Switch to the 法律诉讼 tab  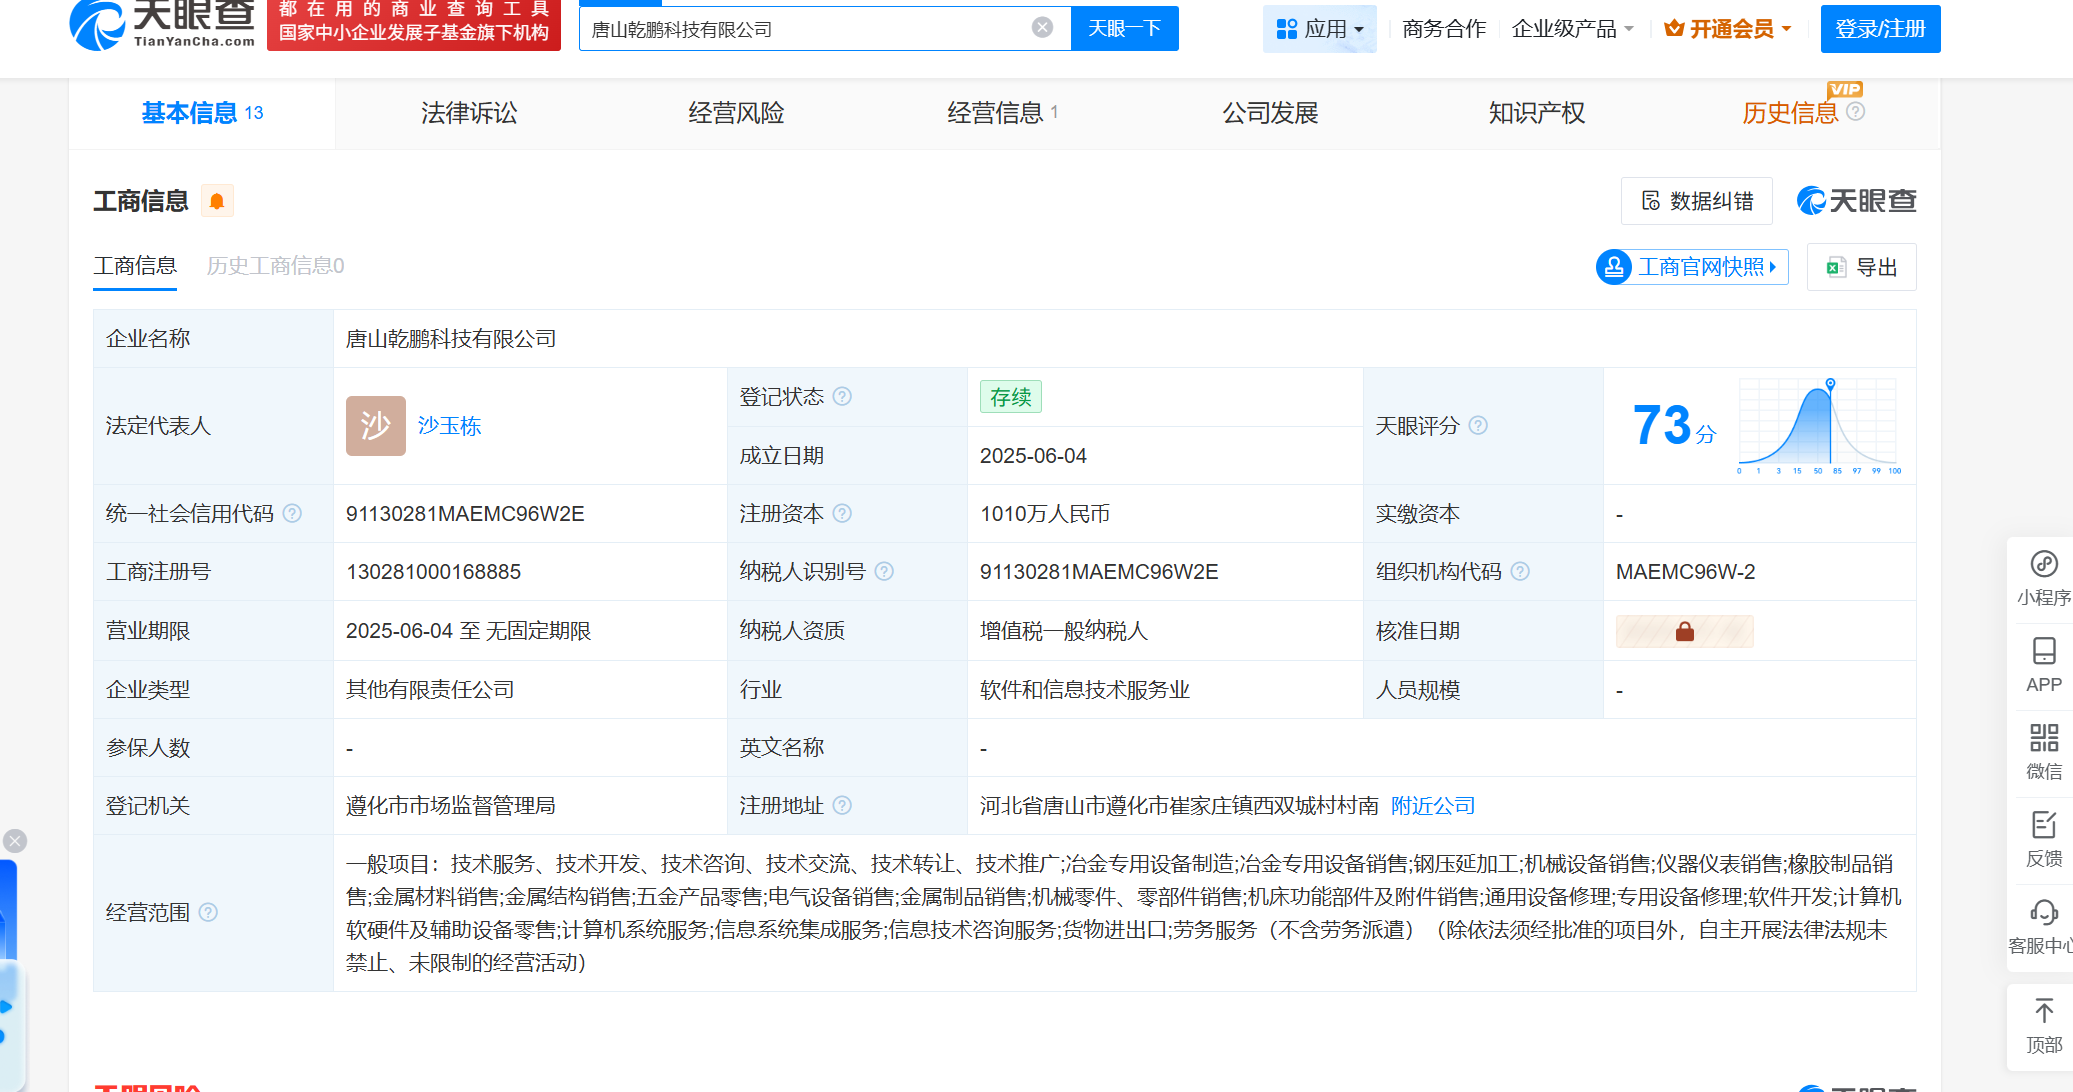coord(469,113)
